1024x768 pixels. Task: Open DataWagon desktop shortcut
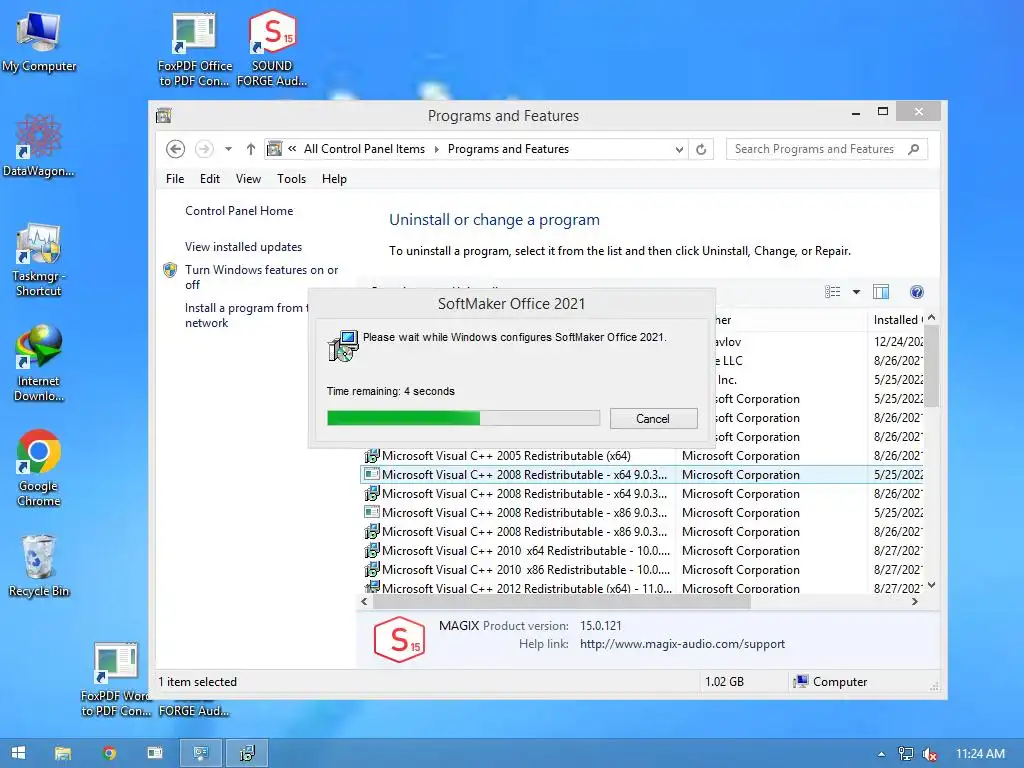click(x=39, y=145)
